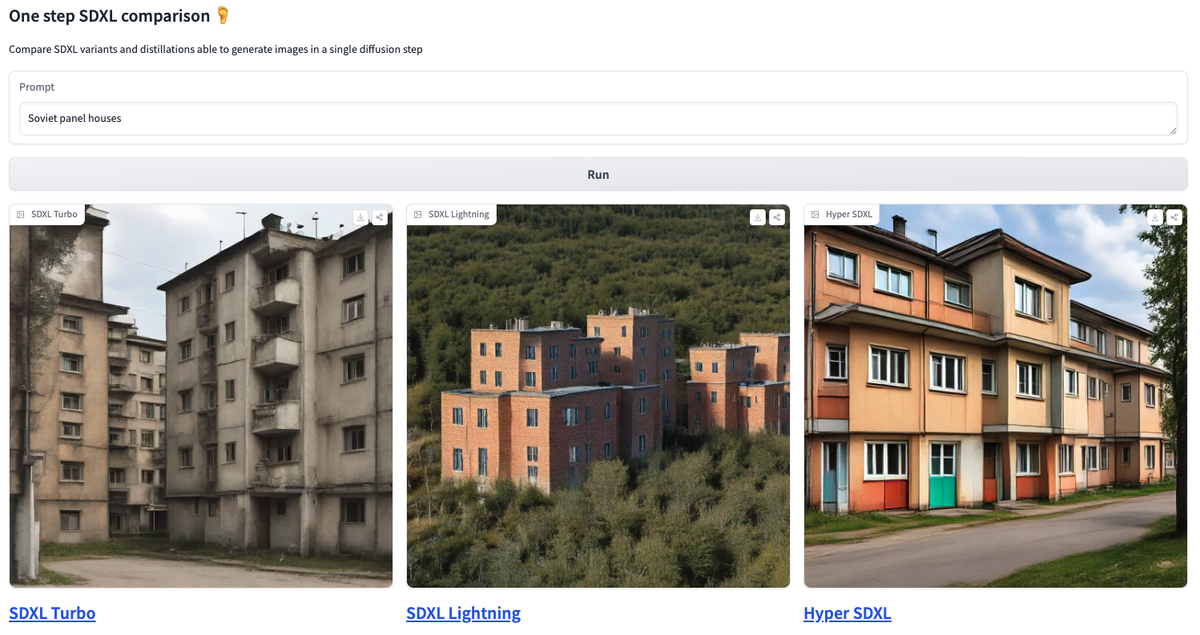This screenshot has width=1200, height=635.
Task: Select the orange houses street image
Action: 996,396
